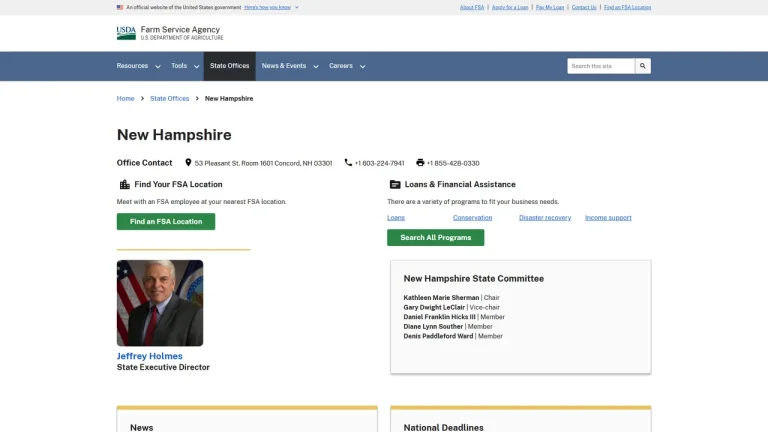Screen dimensions: 768x432
Task: Click Denis Paddleford Ward entry
Action: click(x=453, y=336)
